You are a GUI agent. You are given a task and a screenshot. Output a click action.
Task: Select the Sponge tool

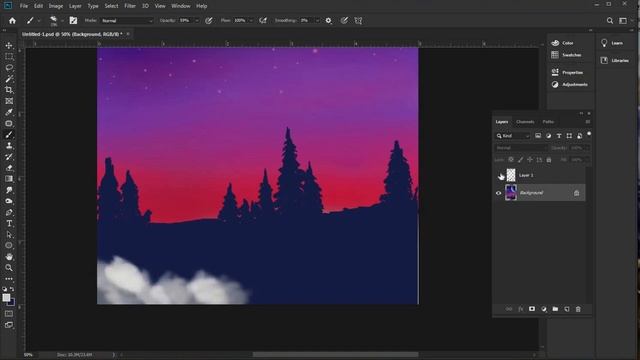[x=9, y=201]
